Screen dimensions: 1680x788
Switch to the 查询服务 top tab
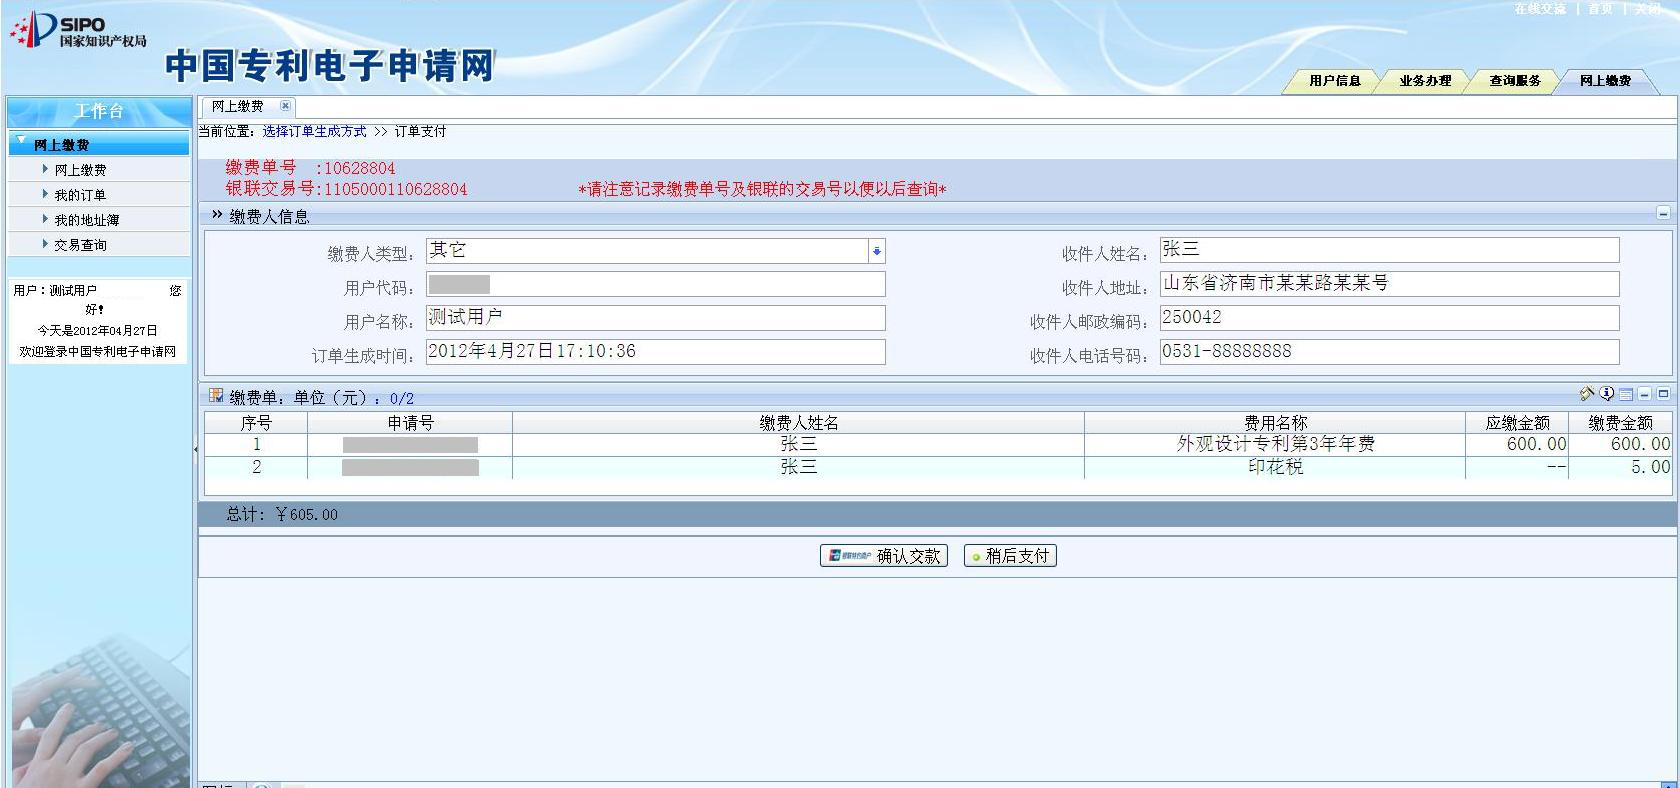point(1514,81)
